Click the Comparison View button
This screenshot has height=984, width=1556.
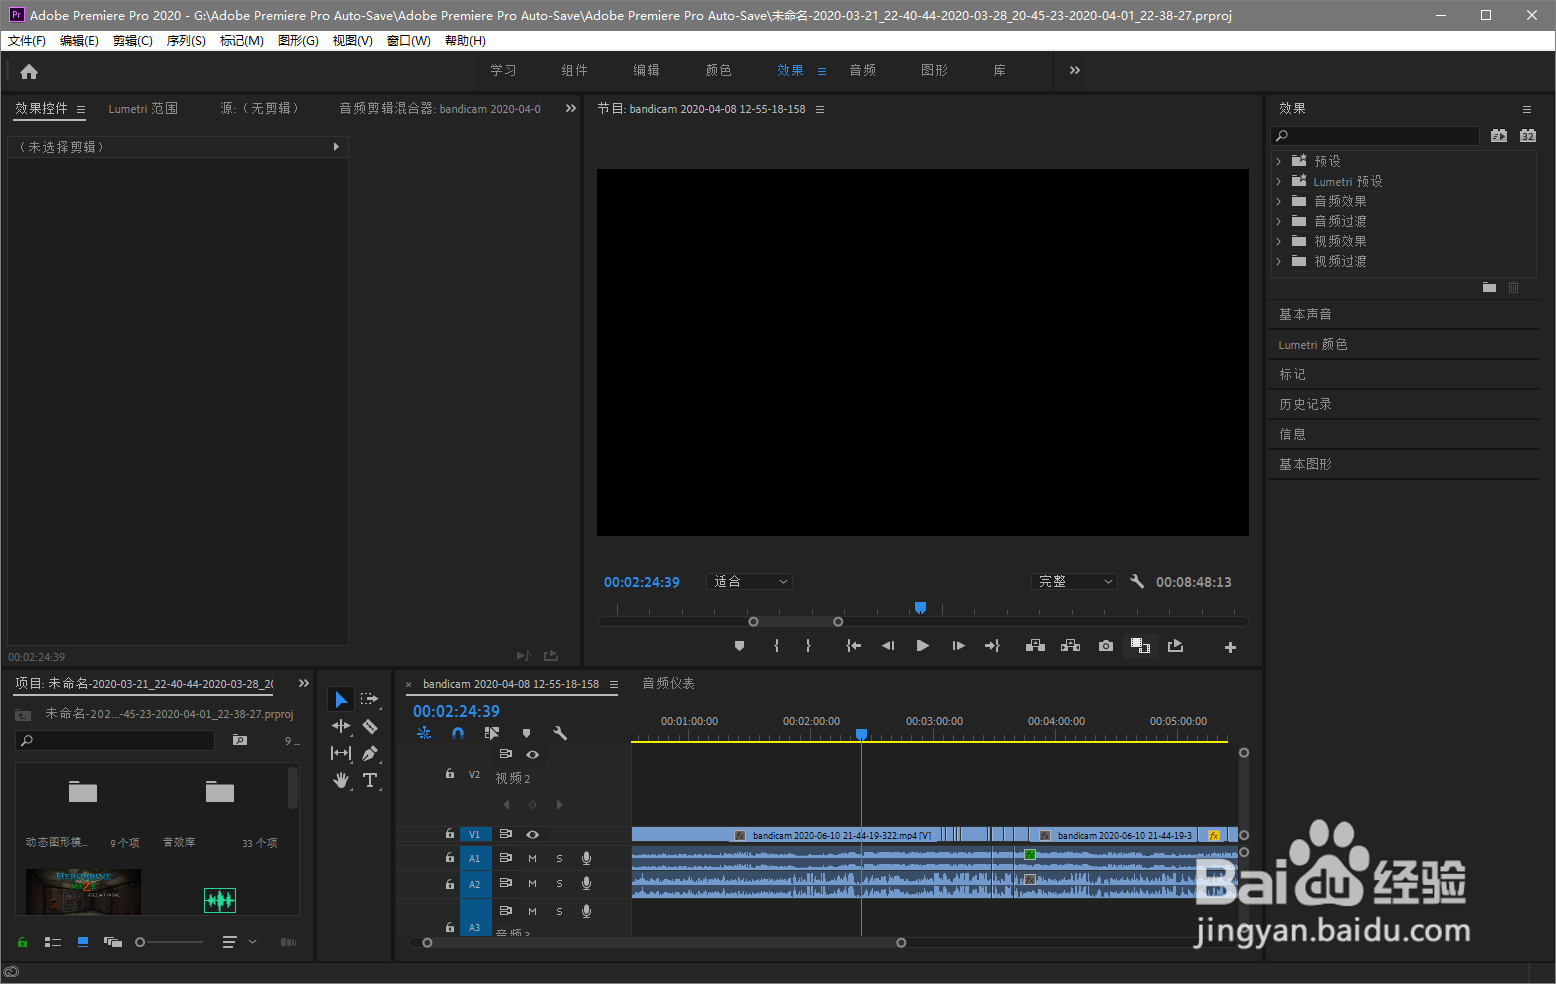coord(1140,646)
